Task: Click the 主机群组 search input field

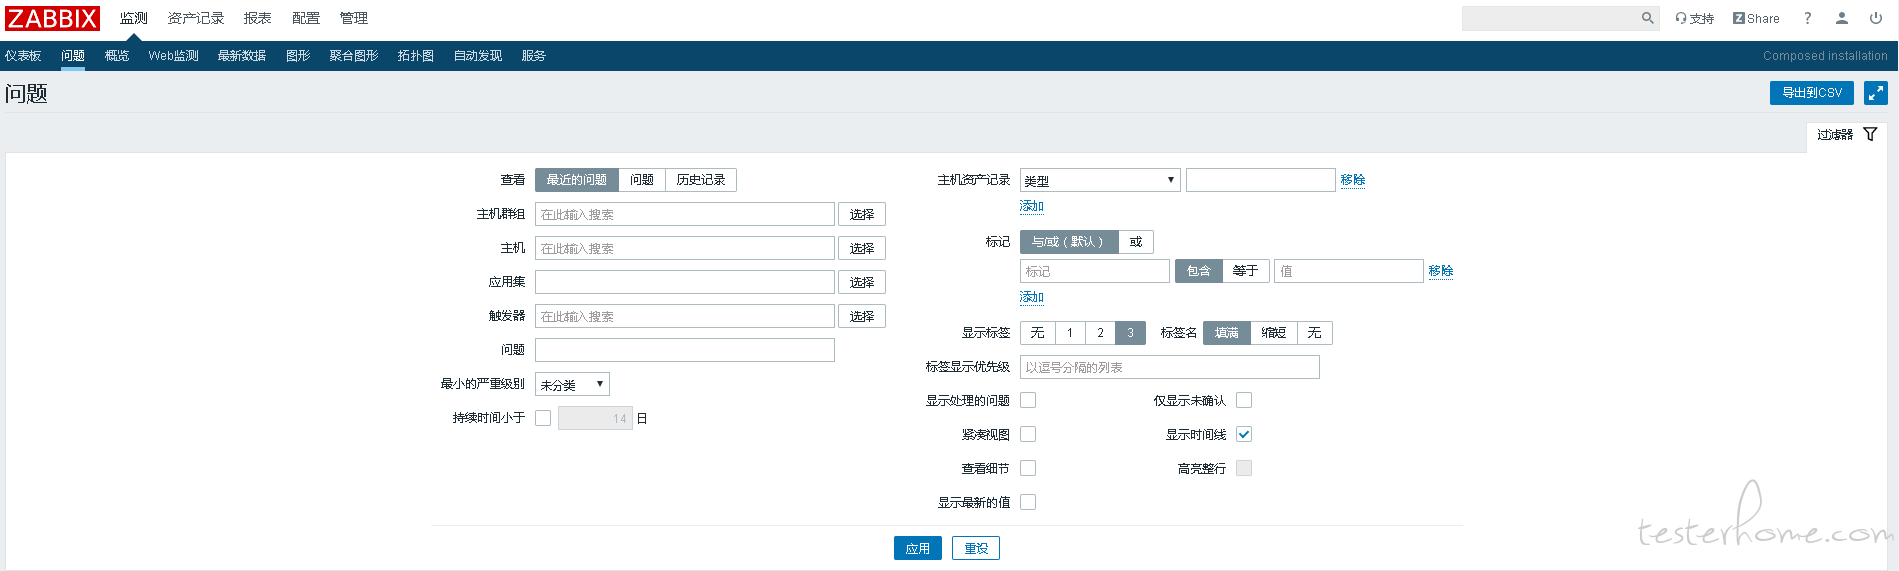Action: (684, 214)
